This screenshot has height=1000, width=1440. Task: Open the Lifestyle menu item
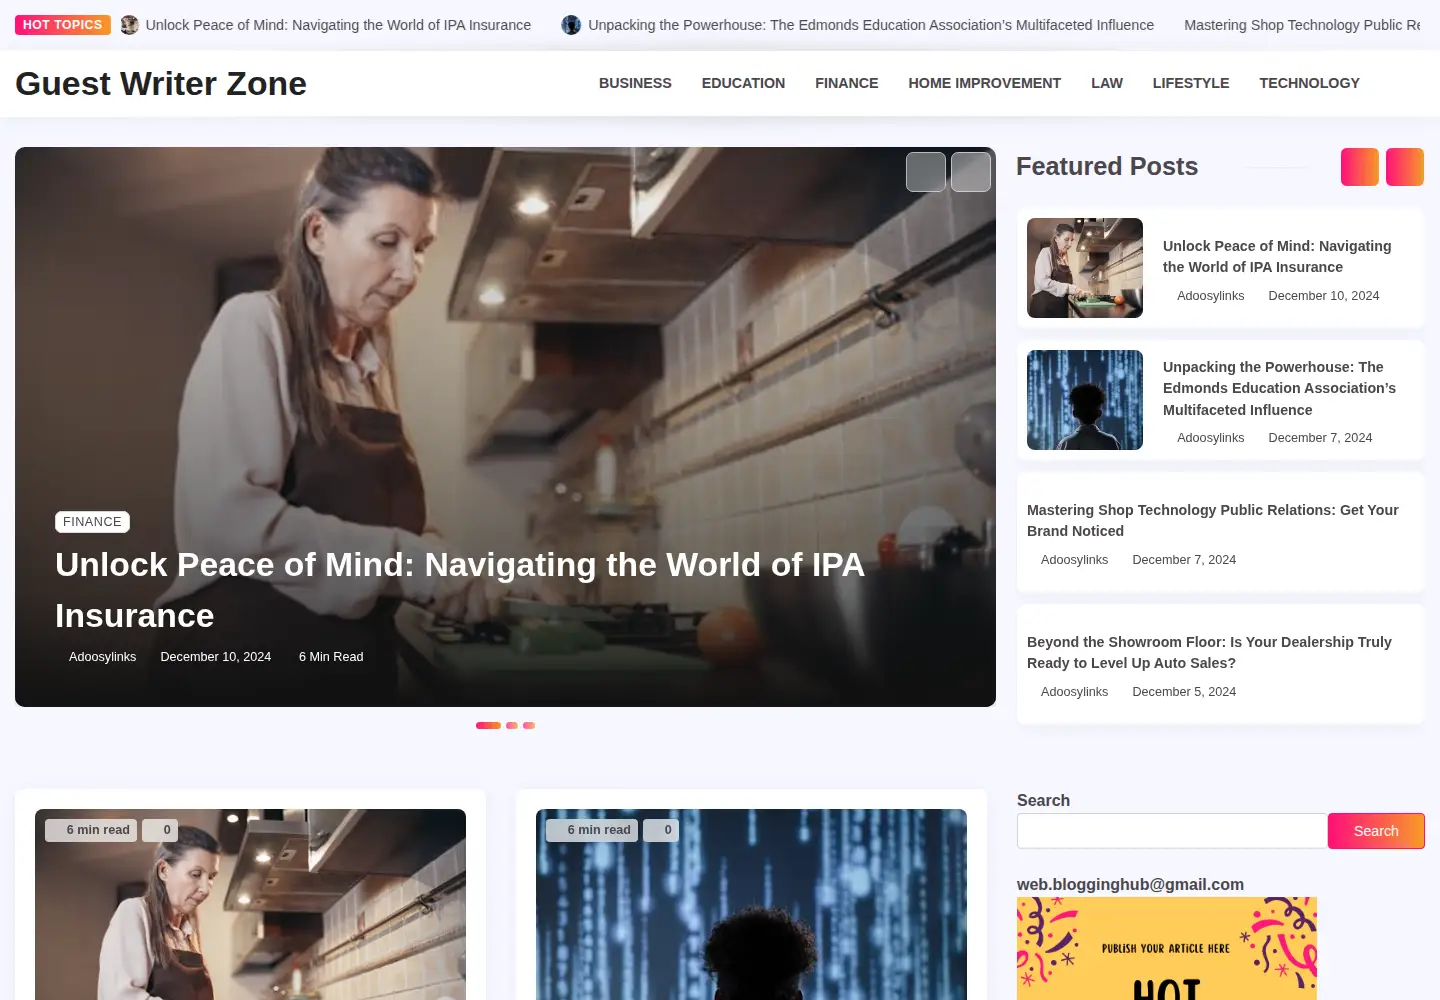(1191, 83)
